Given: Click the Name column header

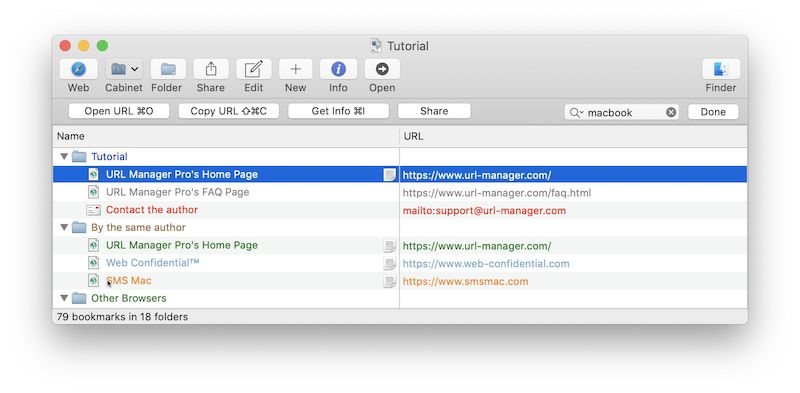Looking at the screenshot, I should 226,136.
